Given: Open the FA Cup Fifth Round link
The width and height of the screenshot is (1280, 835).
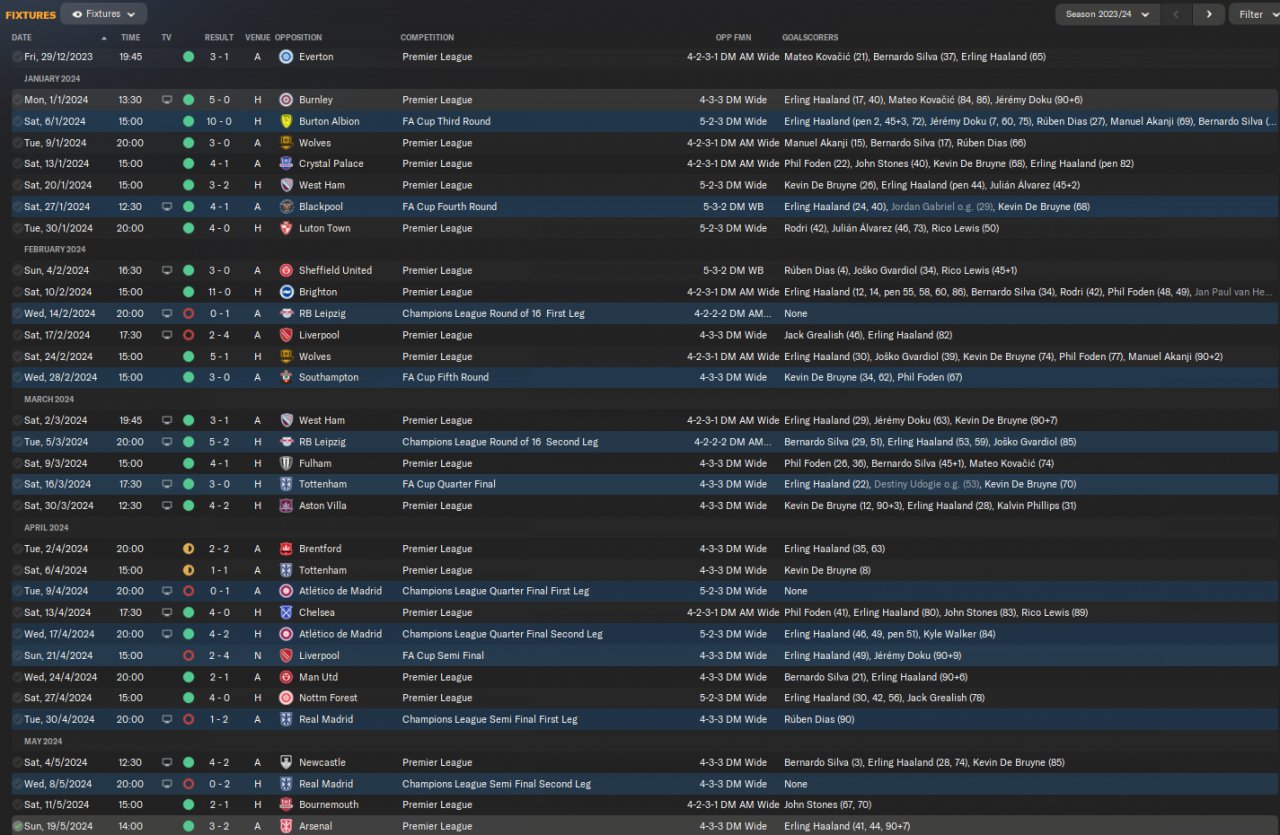Looking at the screenshot, I should [x=445, y=378].
